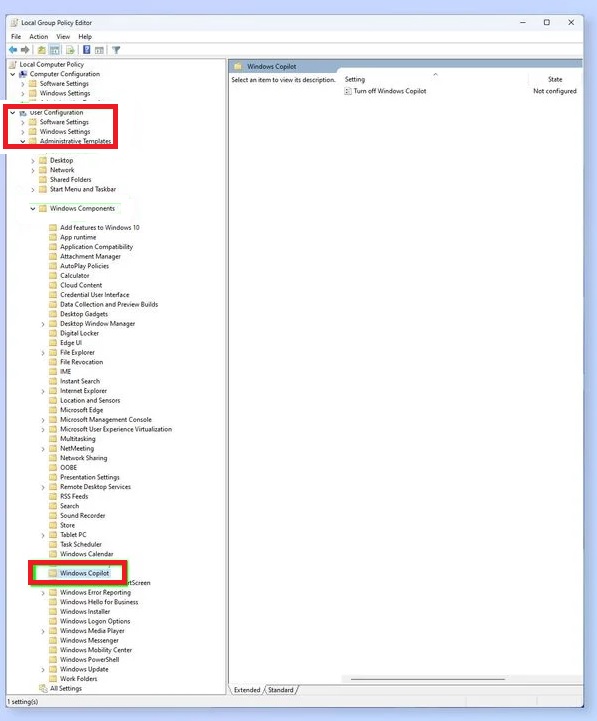Toggle the Show/Hide Console Tree toolbar icon
Viewport: 597px width, 721px height.
(54, 50)
